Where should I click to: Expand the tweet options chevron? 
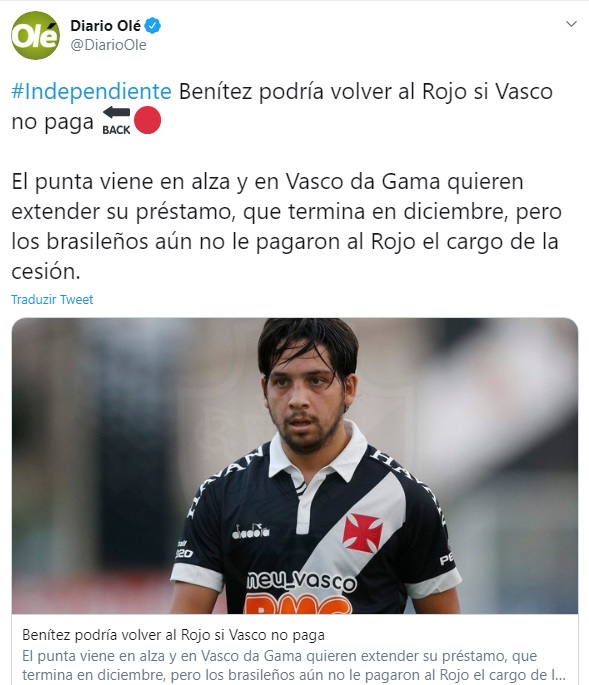click(571, 24)
